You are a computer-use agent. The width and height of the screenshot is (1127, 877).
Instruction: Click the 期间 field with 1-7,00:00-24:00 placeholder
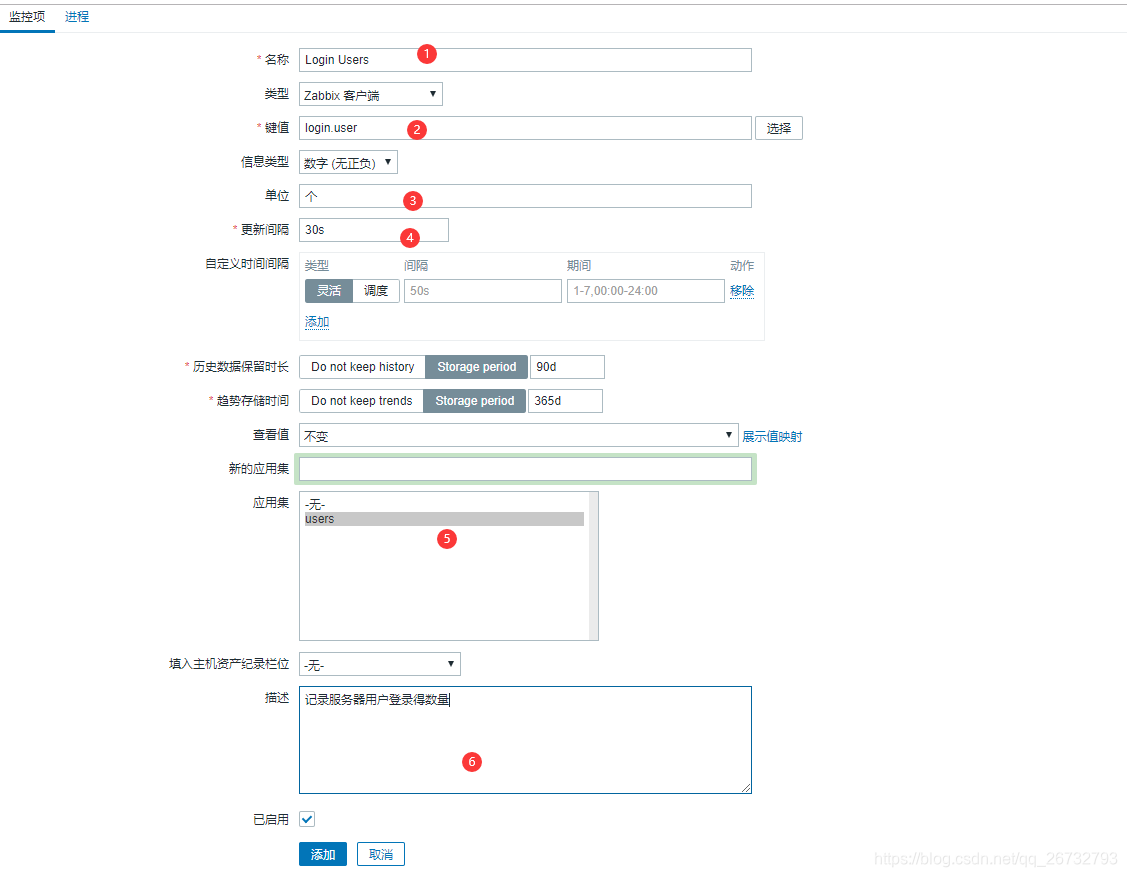(645, 290)
